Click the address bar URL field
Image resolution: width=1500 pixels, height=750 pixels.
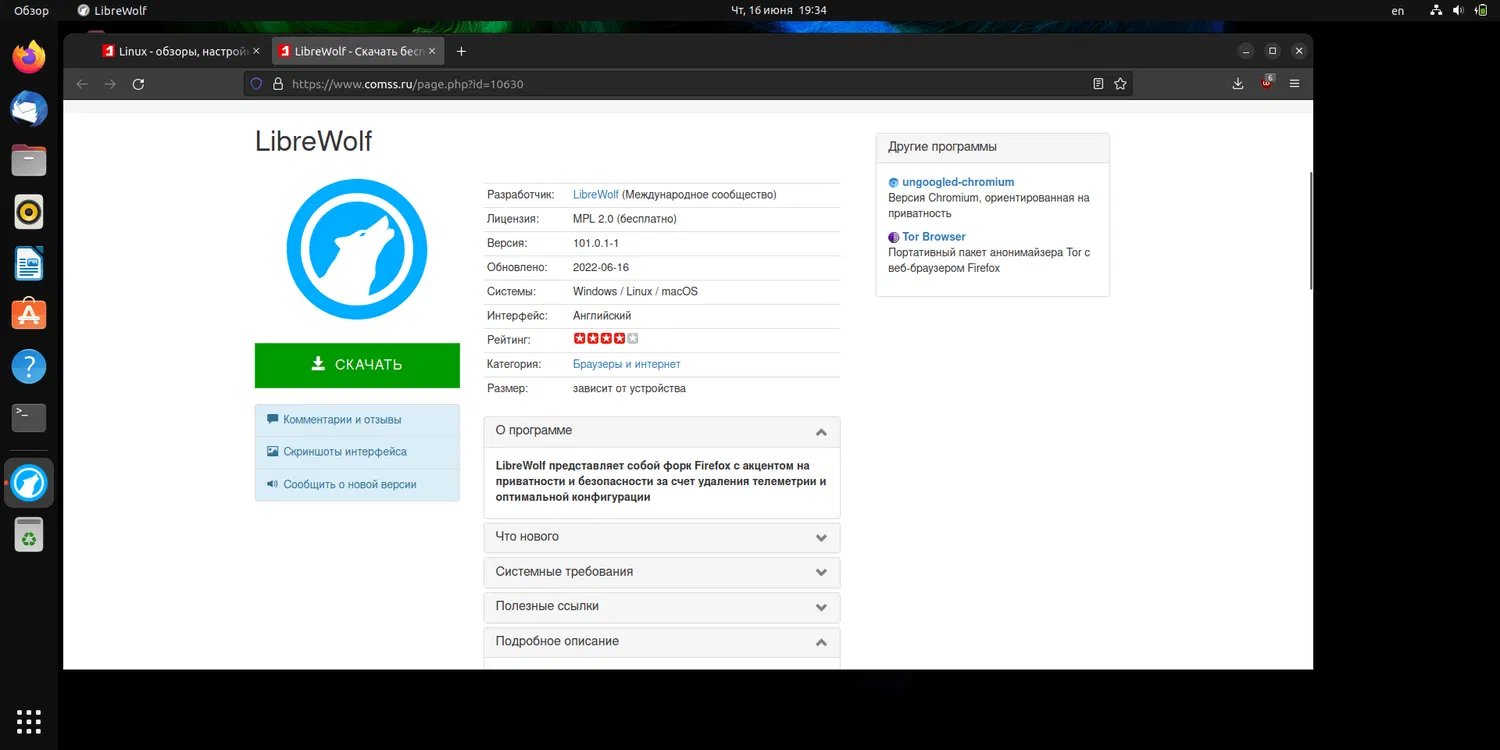coord(688,84)
